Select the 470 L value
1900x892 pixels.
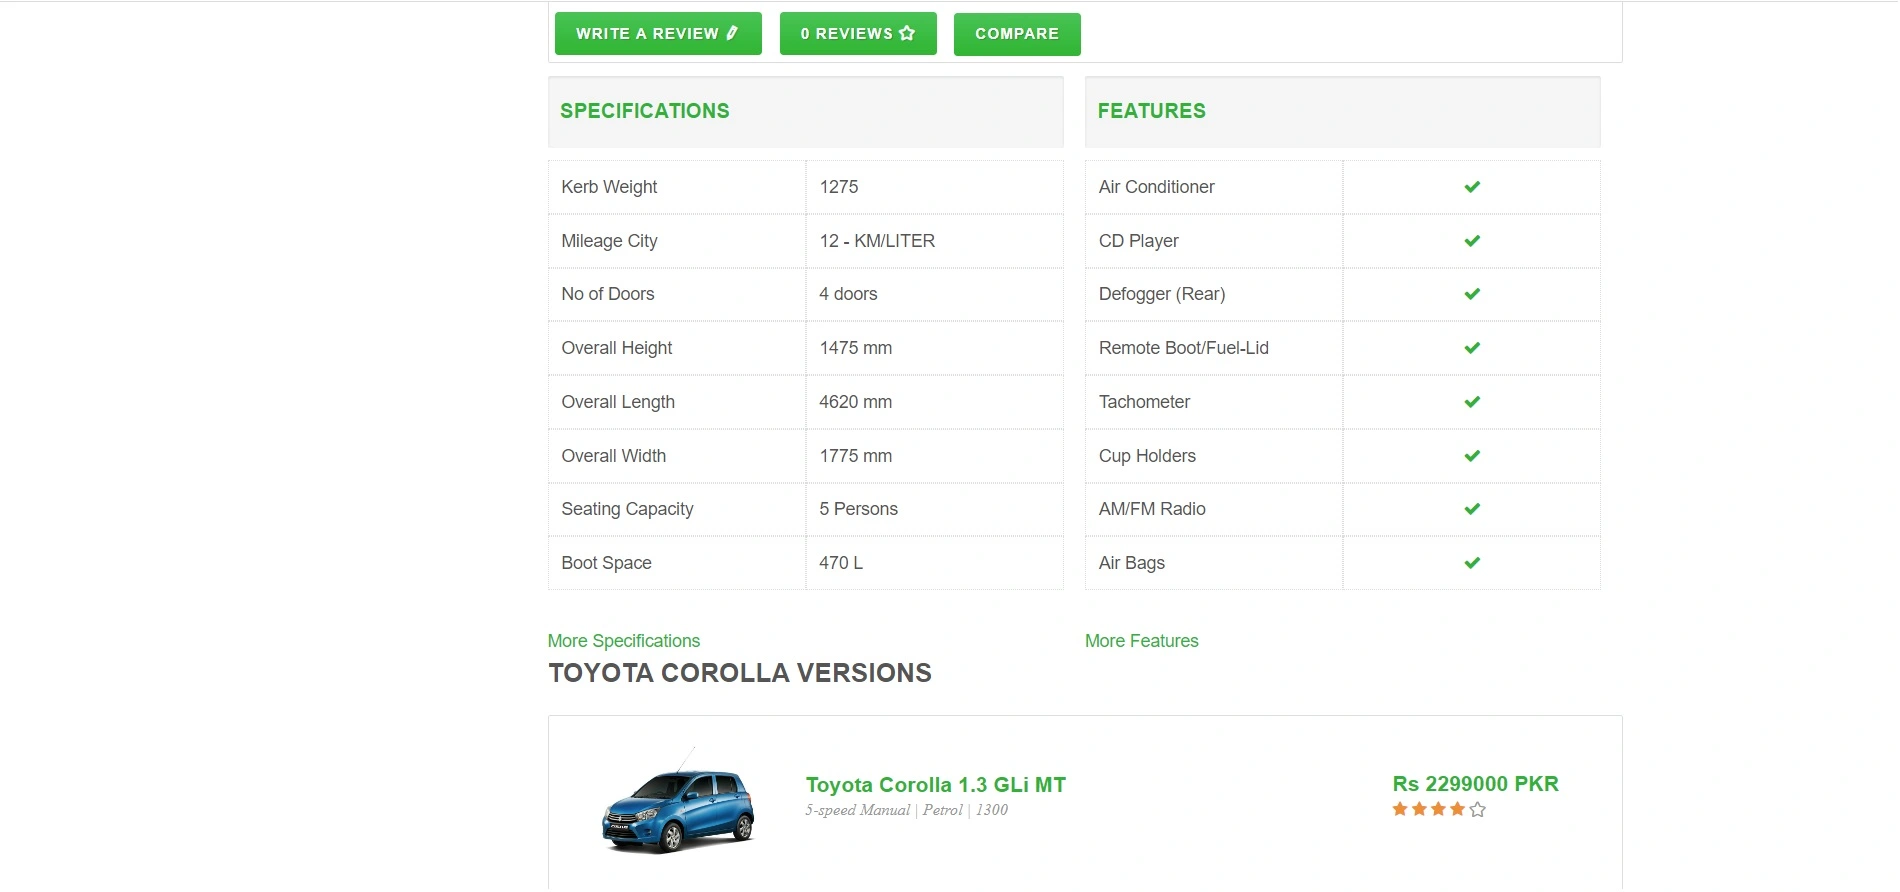pyautogui.click(x=841, y=563)
